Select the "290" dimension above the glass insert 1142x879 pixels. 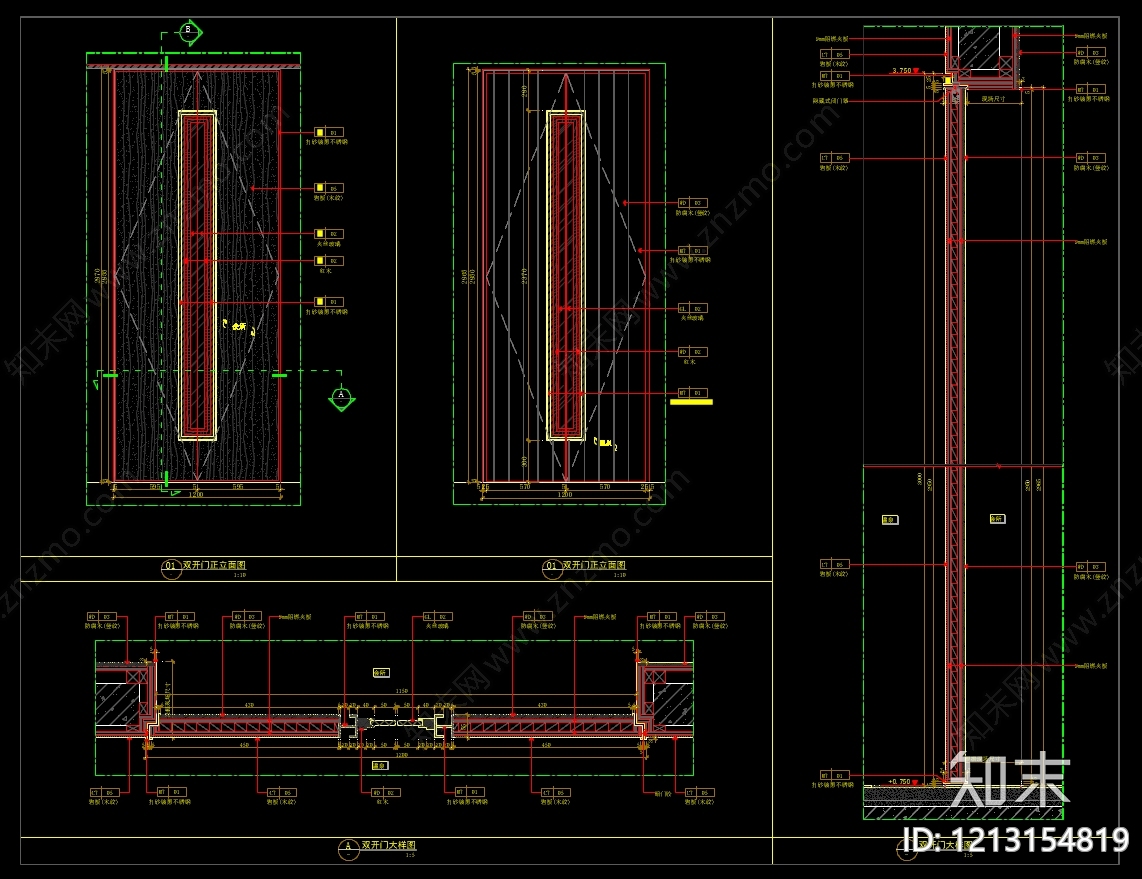(524, 92)
